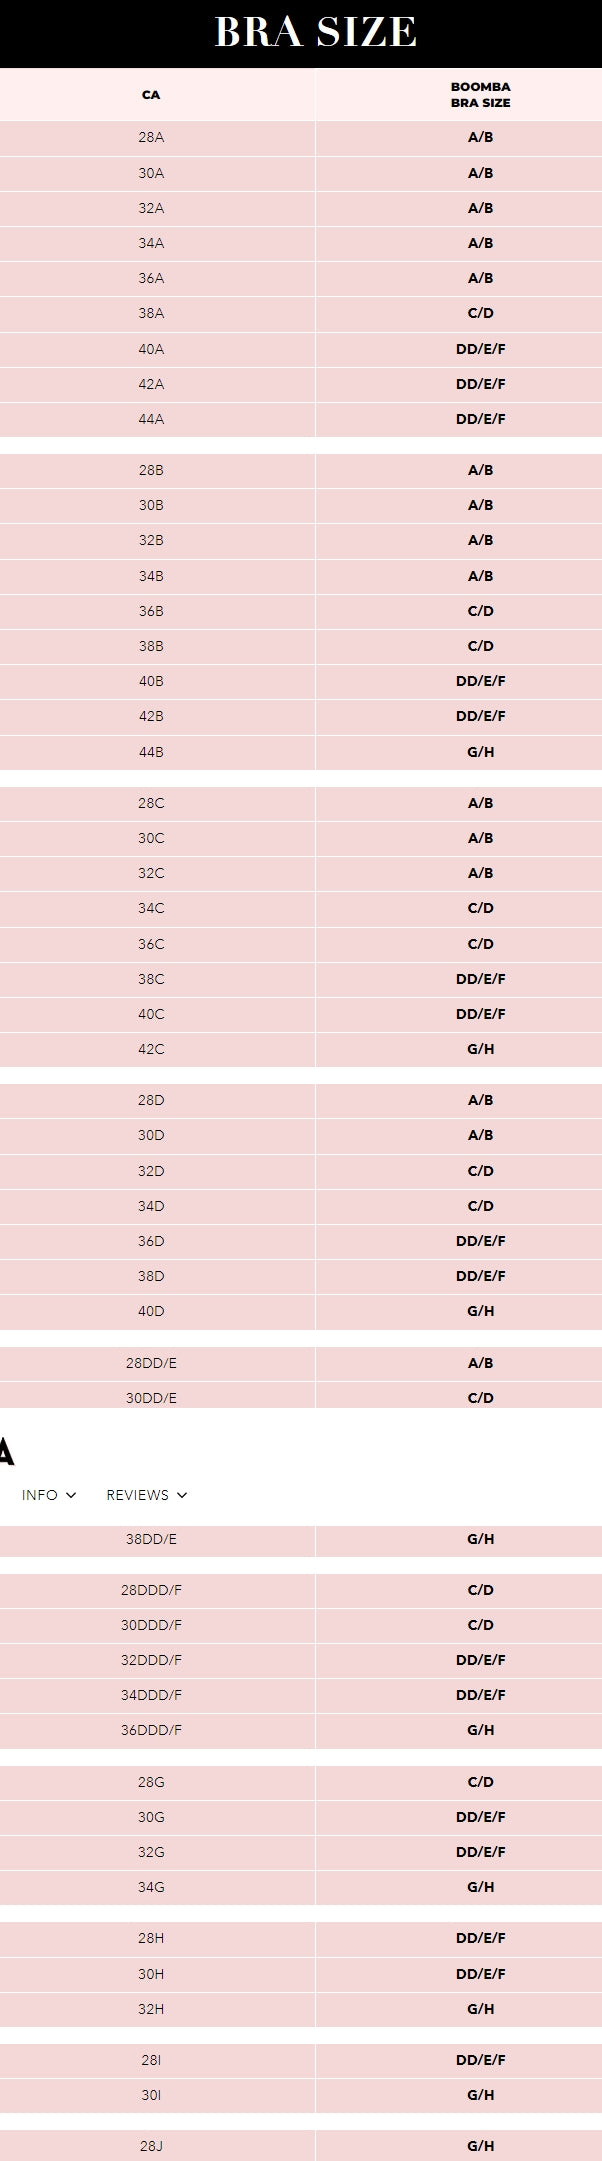The image size is (602, 2161).
Task: Click the G/H value in the 44B row
Action: (x=480, y=752)
